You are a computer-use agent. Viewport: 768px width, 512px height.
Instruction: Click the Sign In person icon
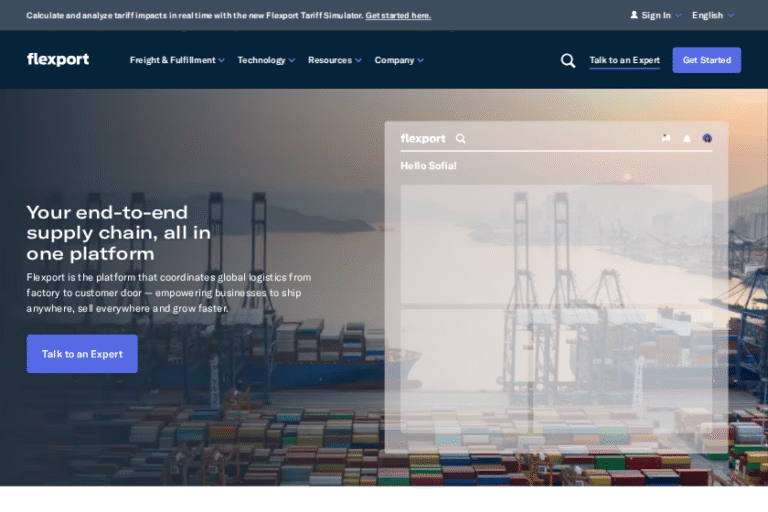coord(634,15)
